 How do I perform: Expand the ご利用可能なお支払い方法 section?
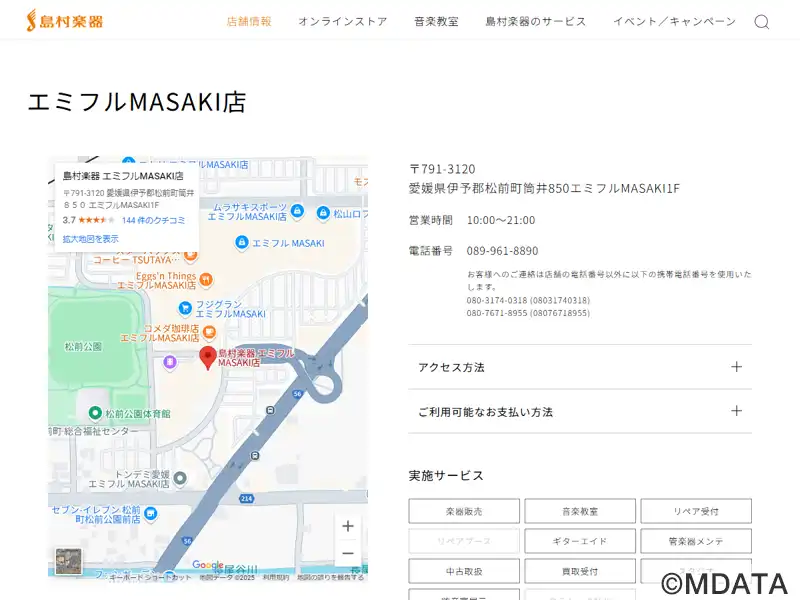pyautogui.click(x=580, y=412)
